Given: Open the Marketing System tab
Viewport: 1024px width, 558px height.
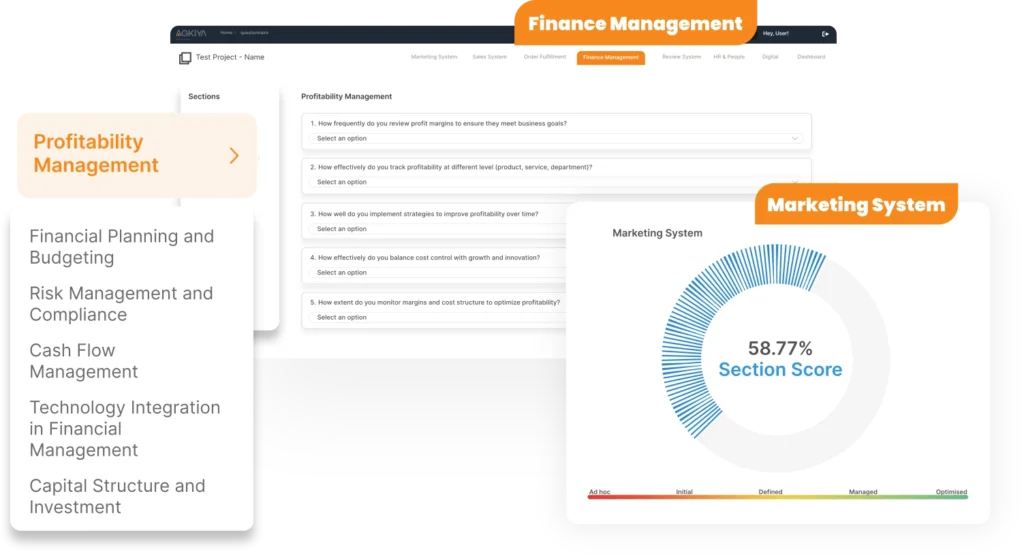Looking at the screenshot, I should pyautogui.click(x=434, y=57).
